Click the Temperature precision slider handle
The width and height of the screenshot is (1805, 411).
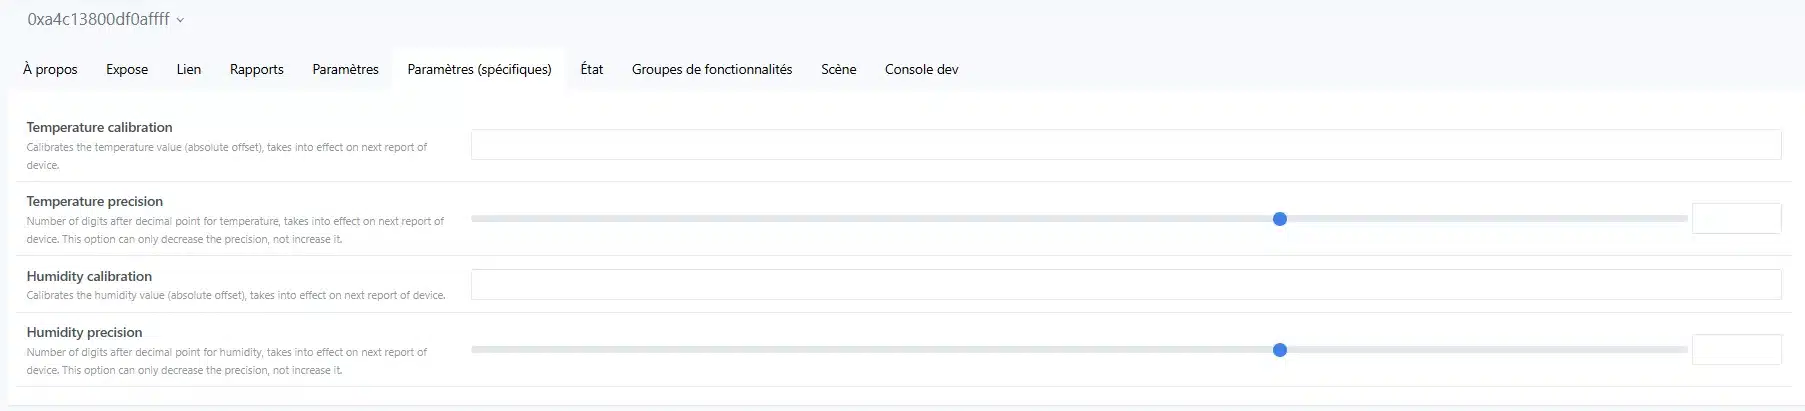(1280, 219)
